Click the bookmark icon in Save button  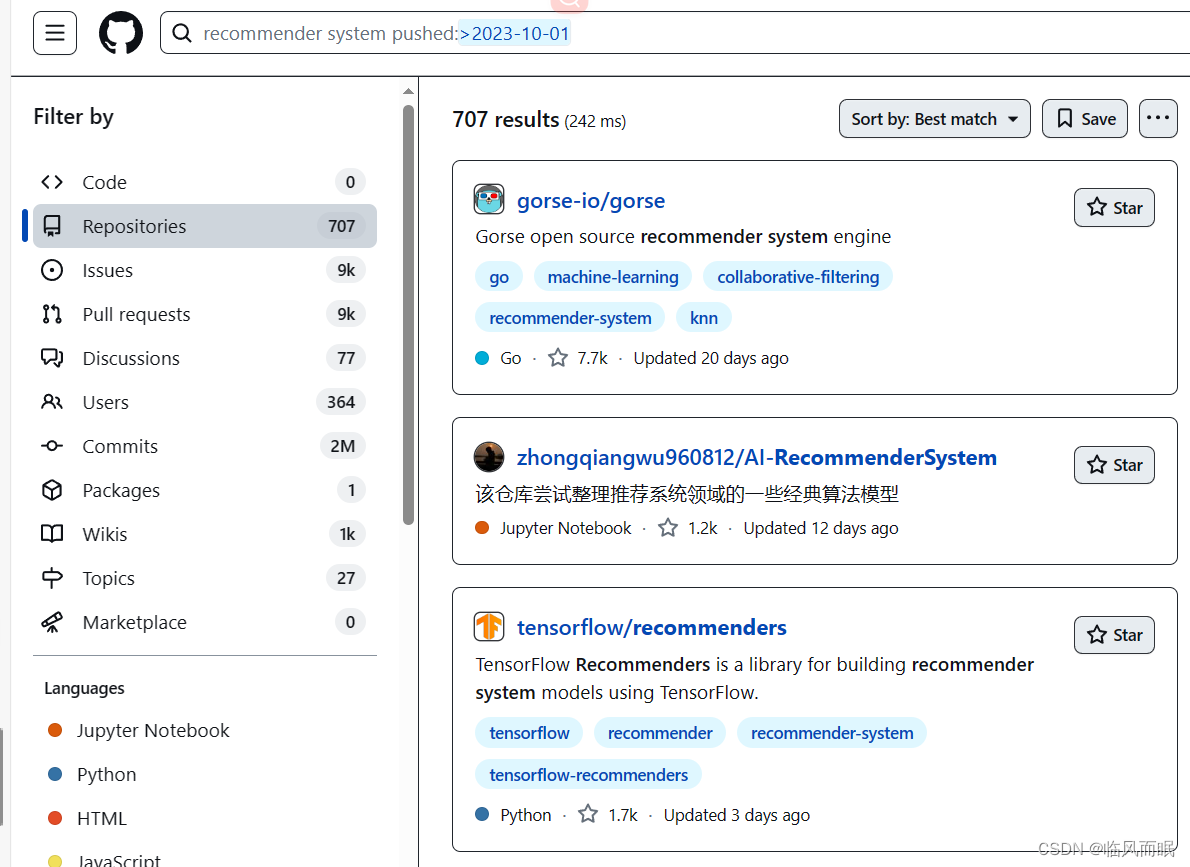pyautogui.click(x=1065, y=118)
